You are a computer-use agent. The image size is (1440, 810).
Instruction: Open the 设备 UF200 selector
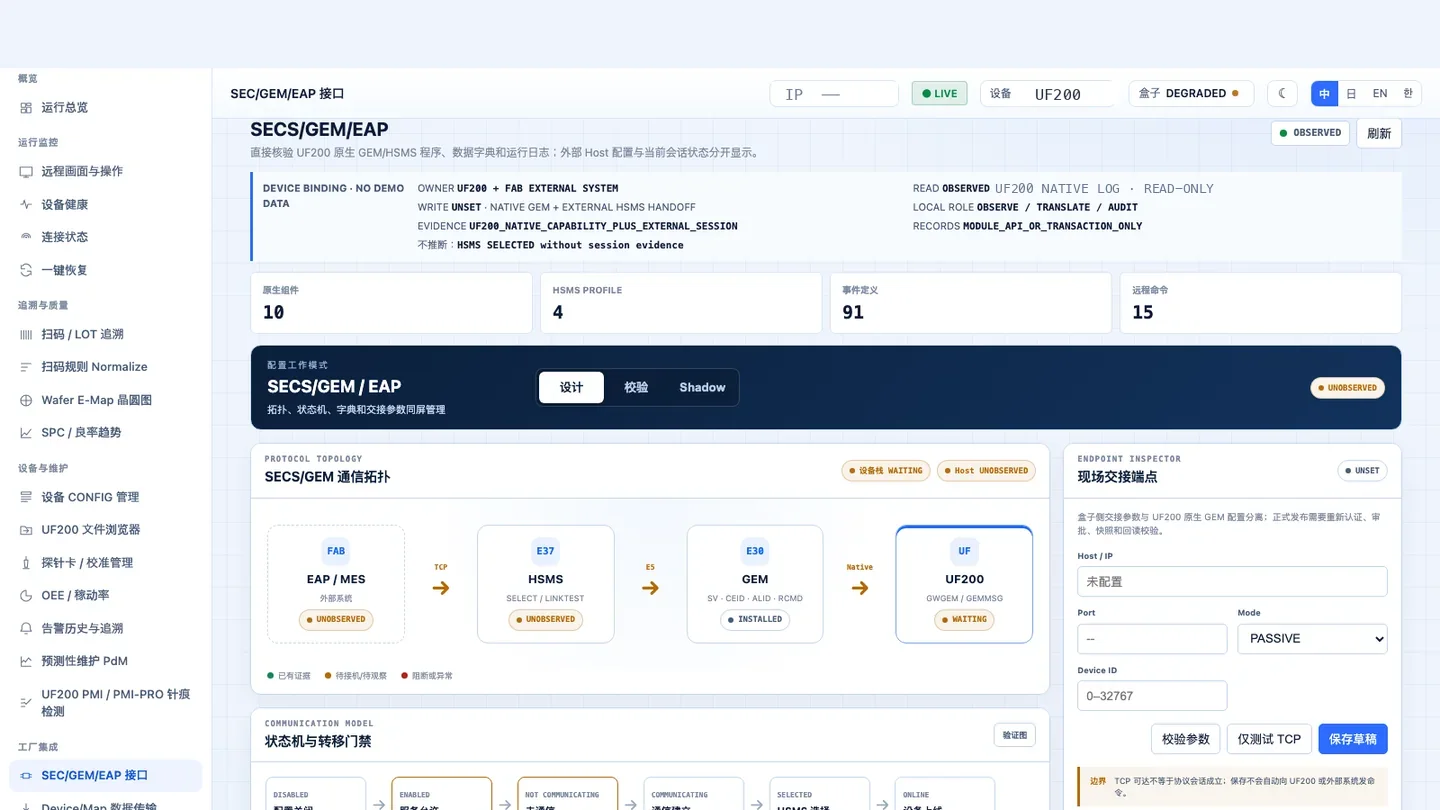(1048, 93)
